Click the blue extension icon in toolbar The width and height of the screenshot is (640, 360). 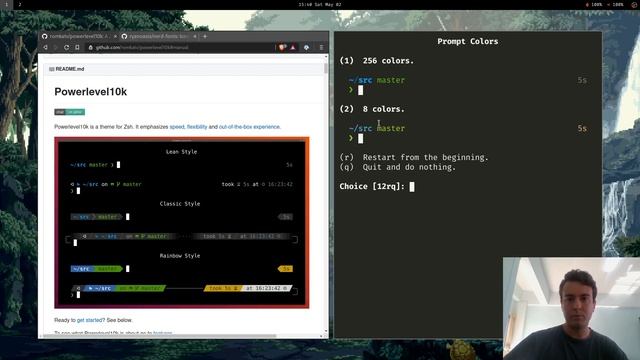click(x=307, y=47)
